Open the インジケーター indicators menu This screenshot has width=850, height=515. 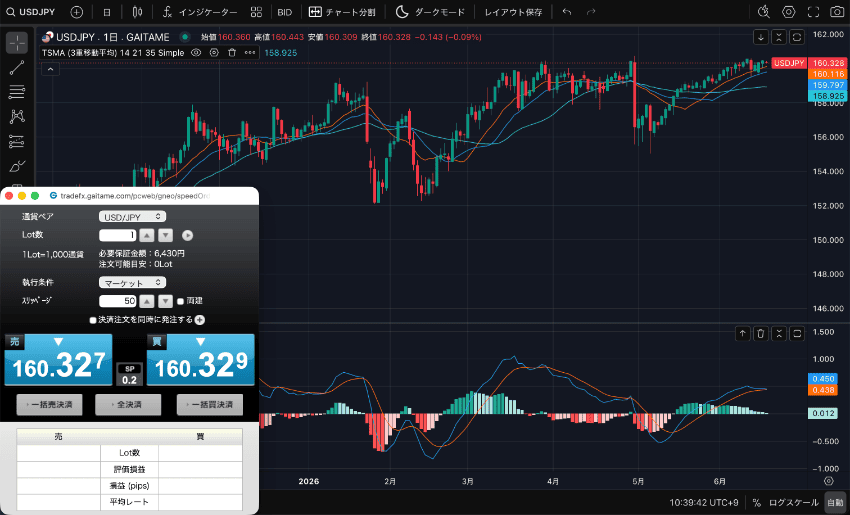(200, 12)
